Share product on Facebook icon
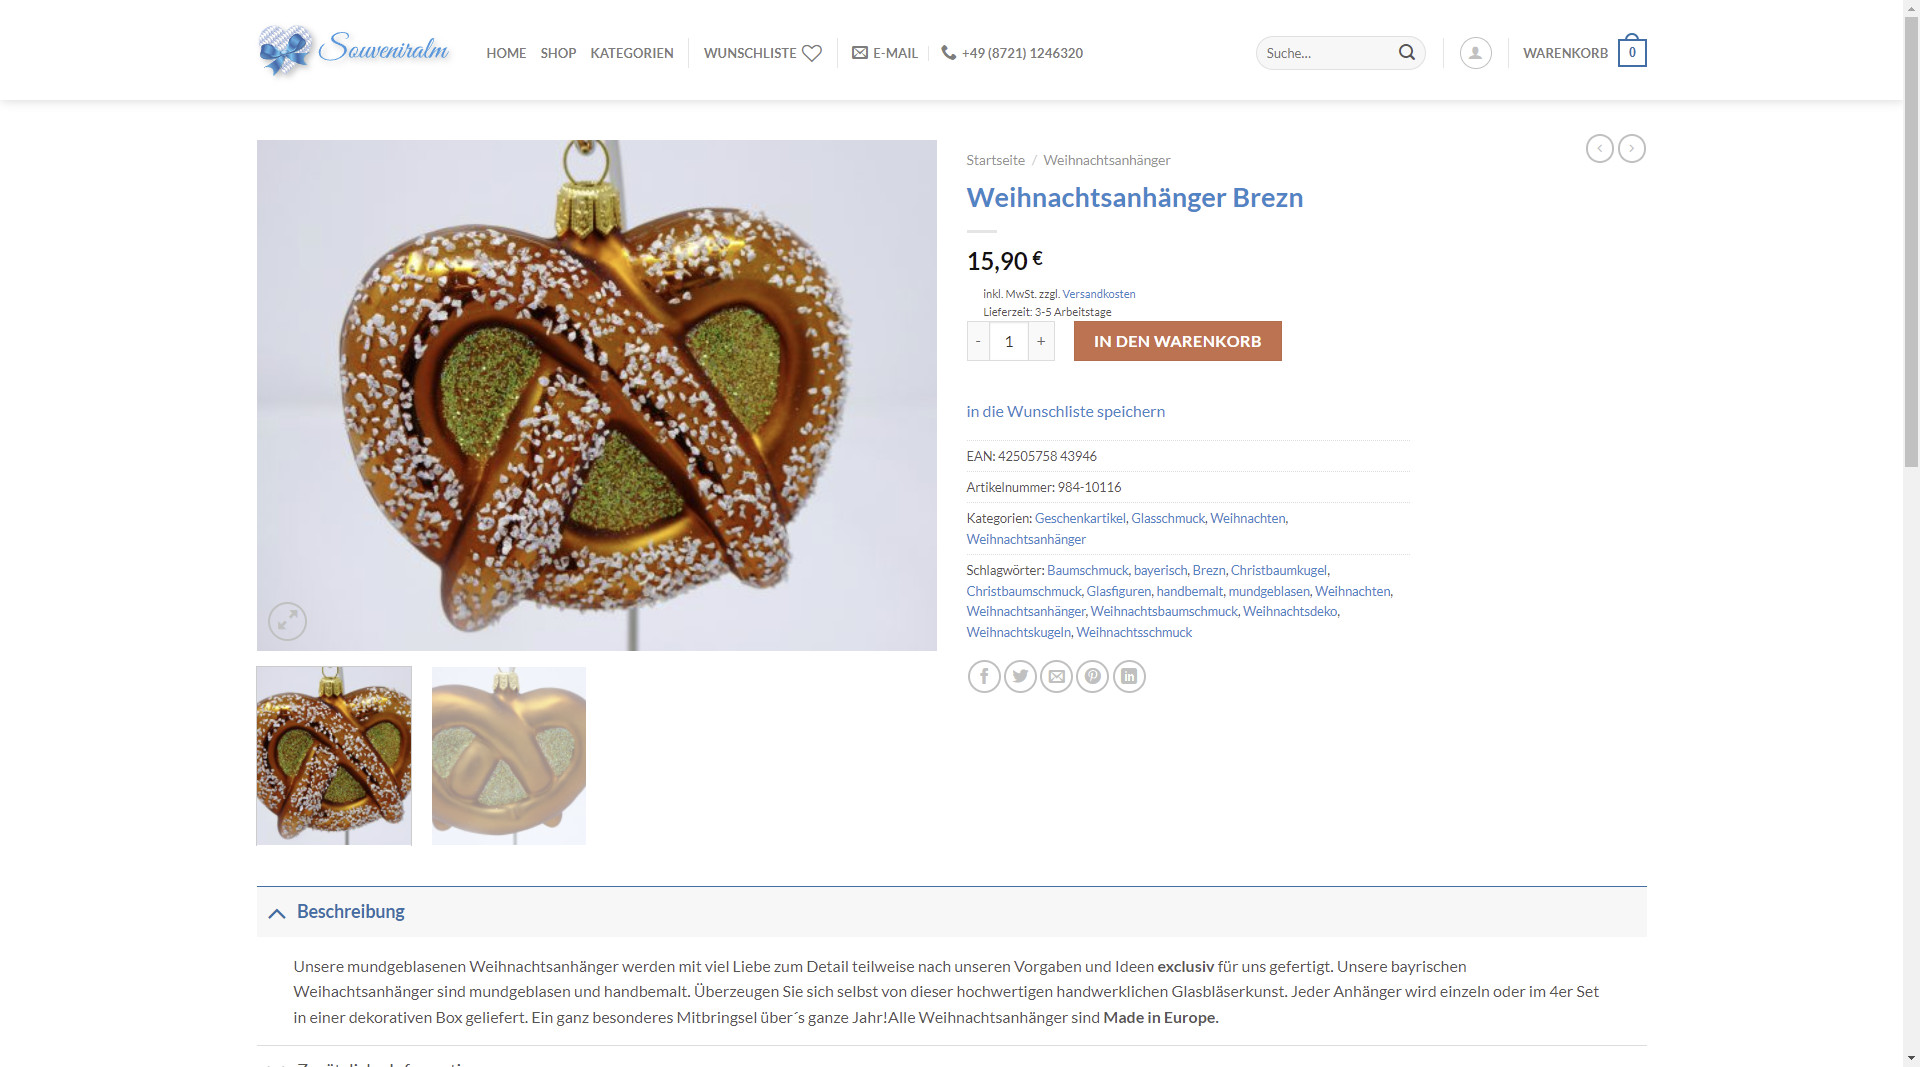This screenshot has width=1920, height=1067. pyautogui.click(x=984, y=677)
